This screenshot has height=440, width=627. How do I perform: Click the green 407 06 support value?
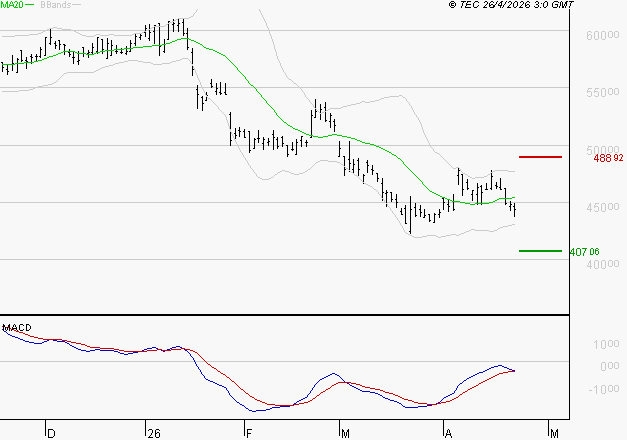coord(585,252)
